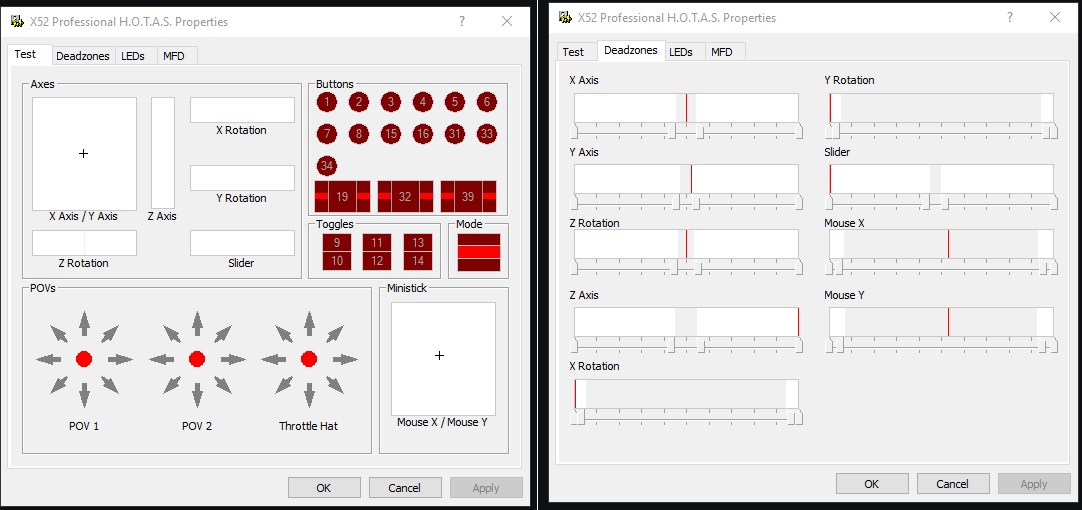Select Deadzones tab in right window
Viewport: 1082px width, 510px height.
tap(630, 50)
